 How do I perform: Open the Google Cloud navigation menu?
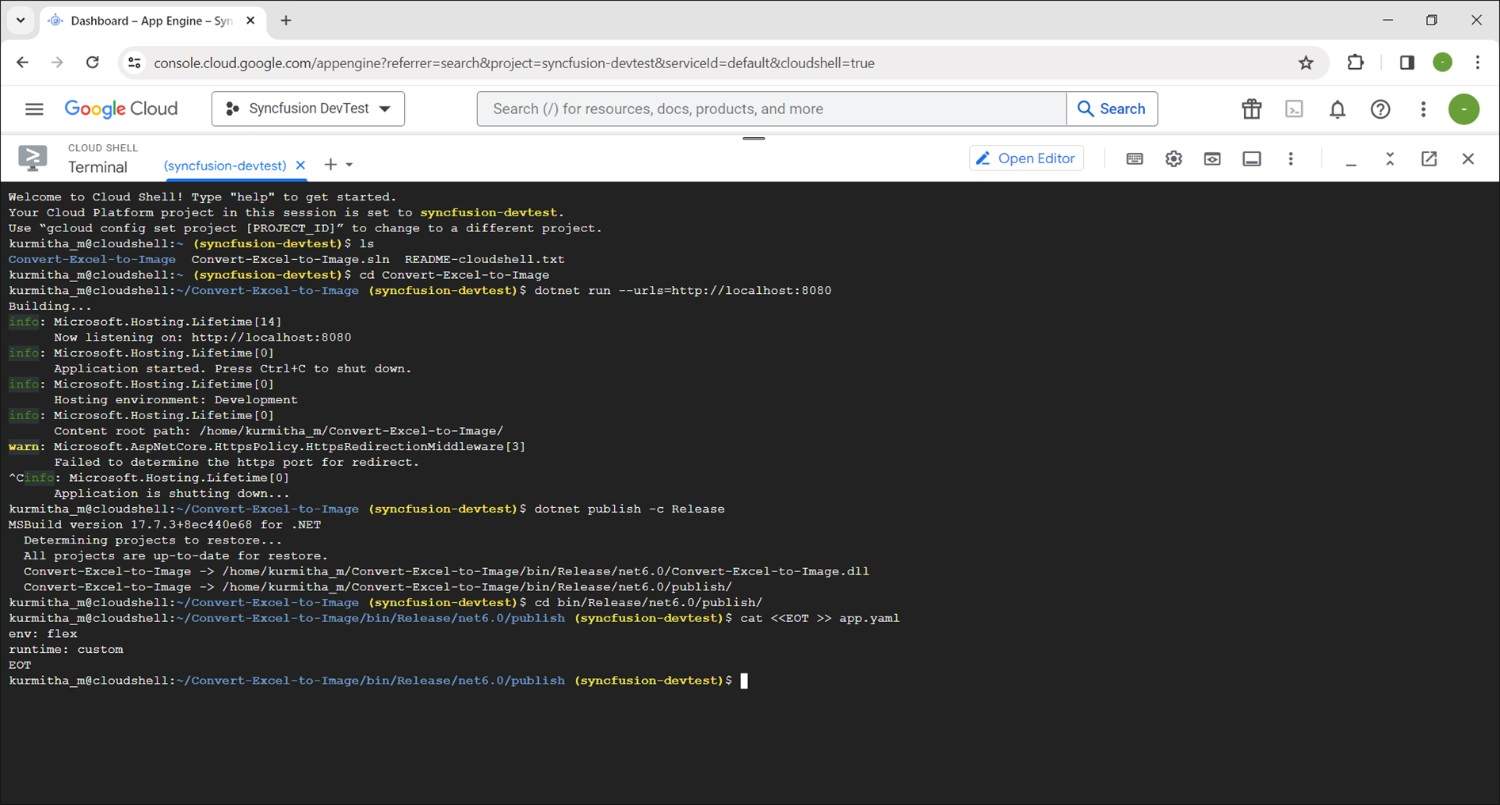(34, 109)
